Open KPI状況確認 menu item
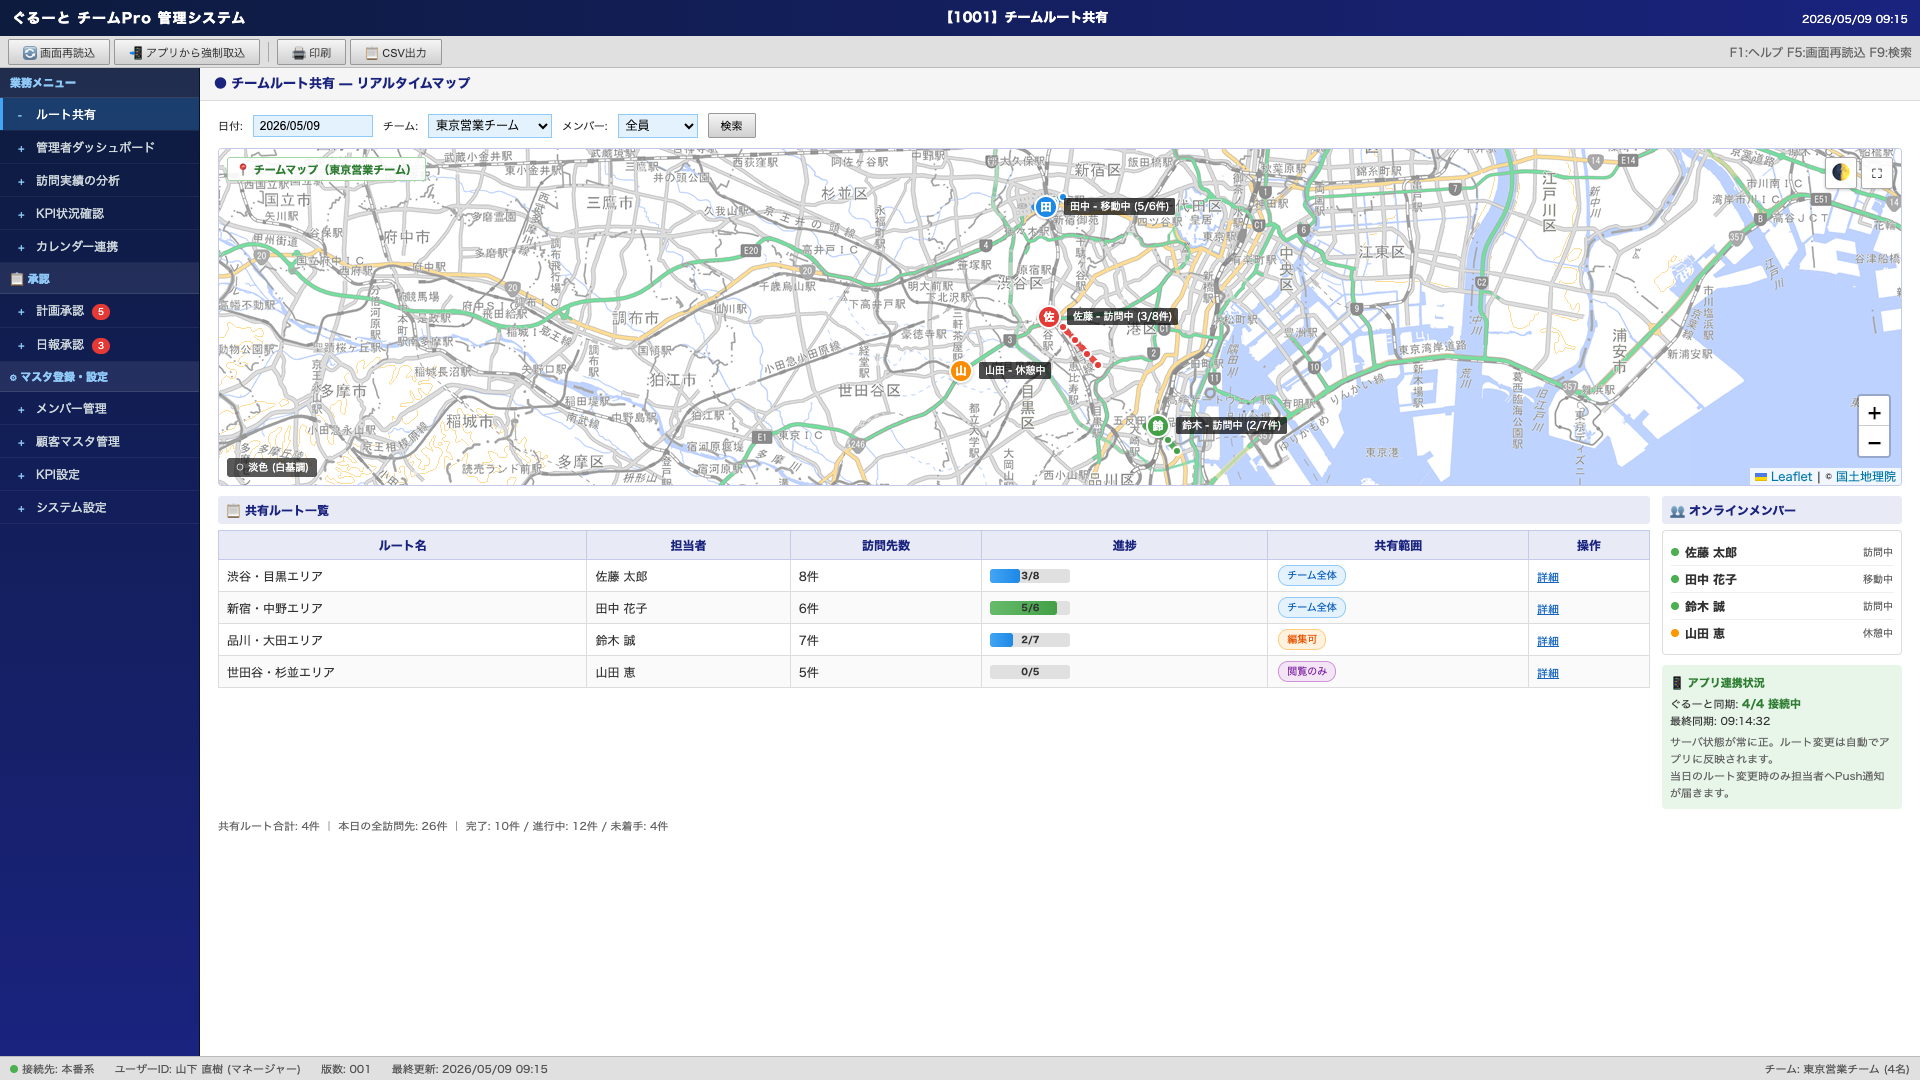1920x1080 pixels. pos(100,214)
